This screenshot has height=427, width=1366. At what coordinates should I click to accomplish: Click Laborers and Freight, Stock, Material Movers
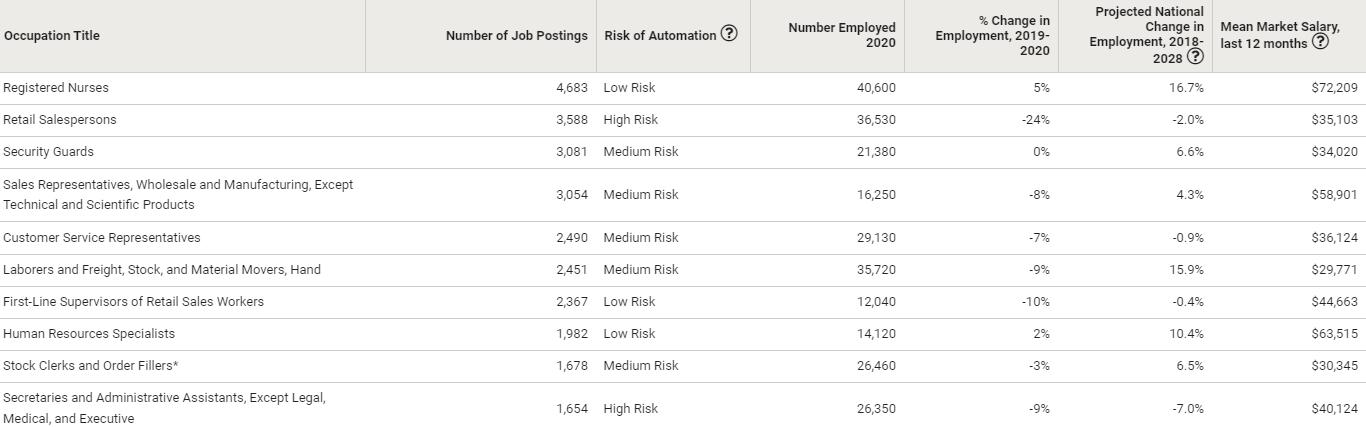(x=162, y=270)
